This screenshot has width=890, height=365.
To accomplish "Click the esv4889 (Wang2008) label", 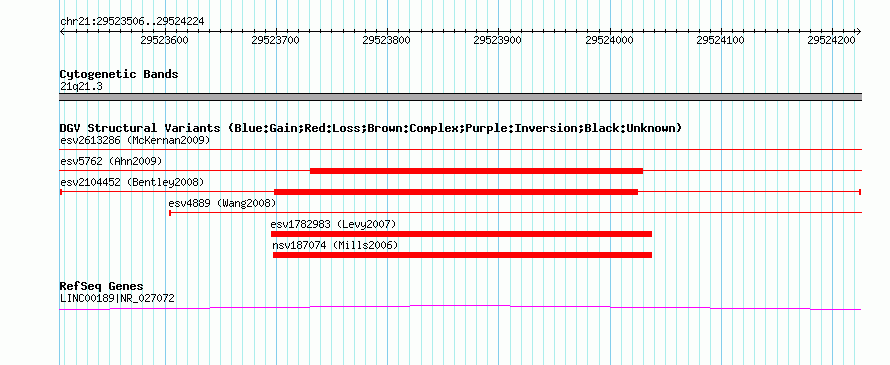I will [x=222, y=203].
